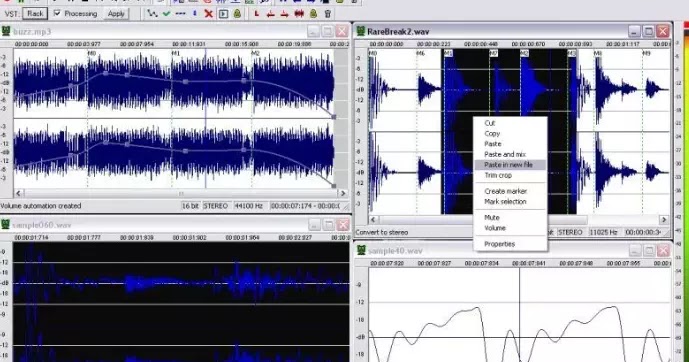Click 'STEREO' in buzz.mp3 status bar
The image size is (689, 362).
coord(215,206)
